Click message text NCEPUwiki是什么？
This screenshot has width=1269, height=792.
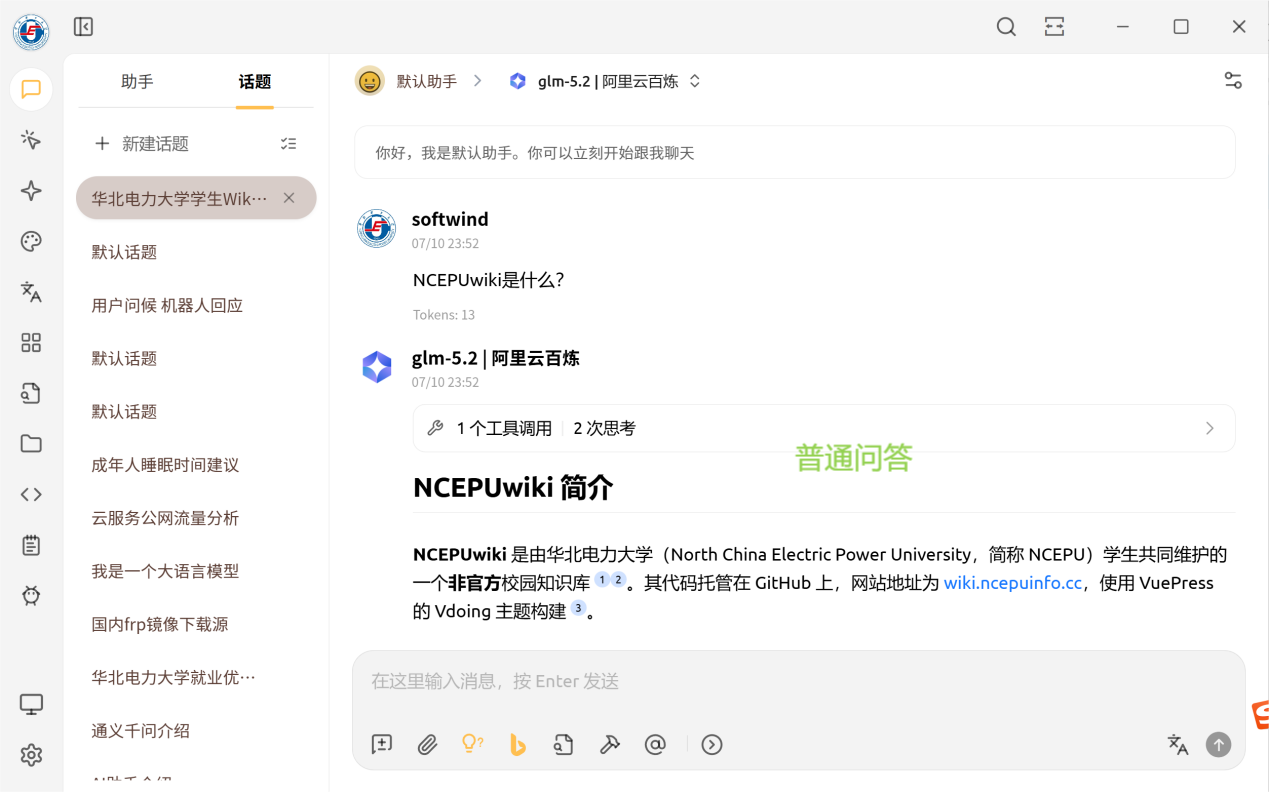[x=489, y=280]
